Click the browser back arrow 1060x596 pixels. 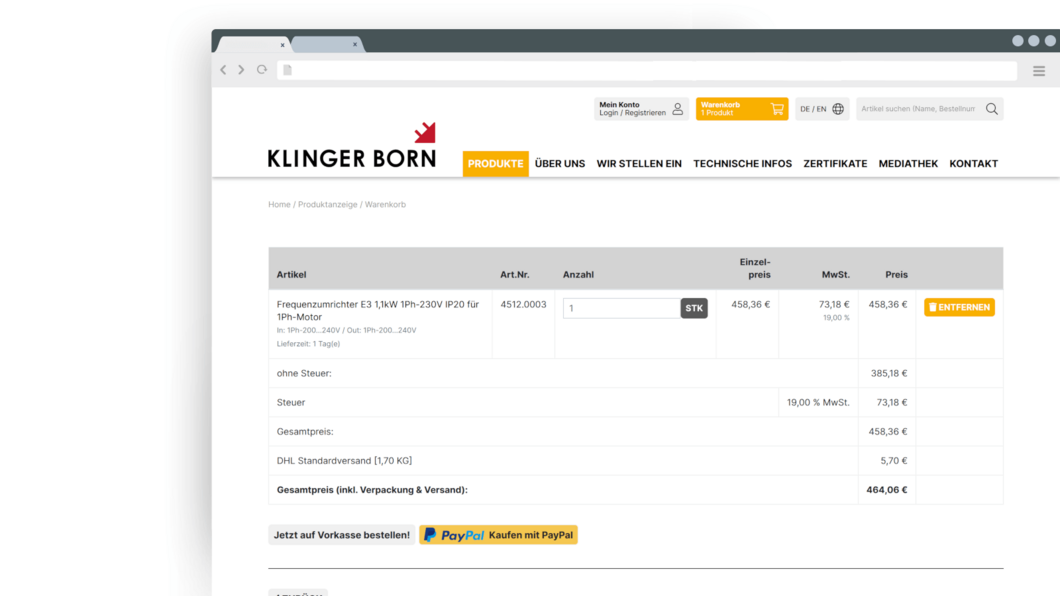tap(223, 70)
